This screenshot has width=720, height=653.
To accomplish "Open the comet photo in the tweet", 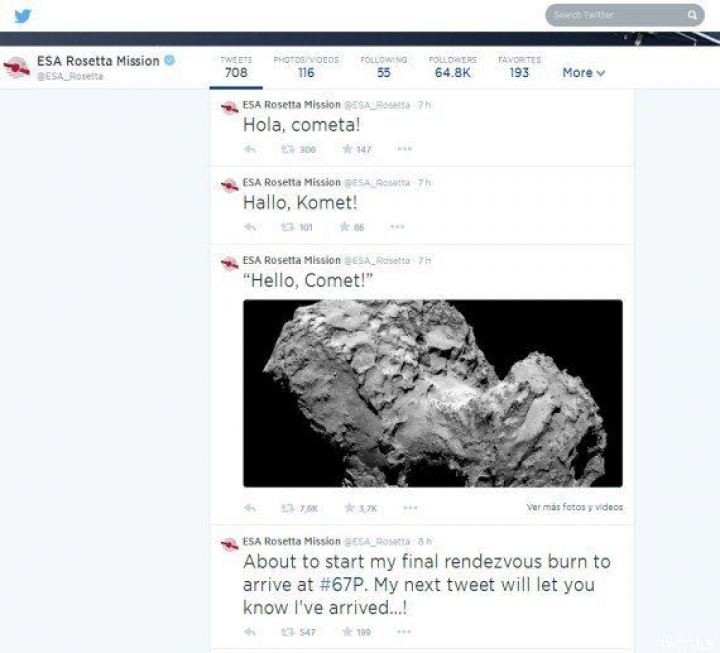I will click(x=432, y=393).
